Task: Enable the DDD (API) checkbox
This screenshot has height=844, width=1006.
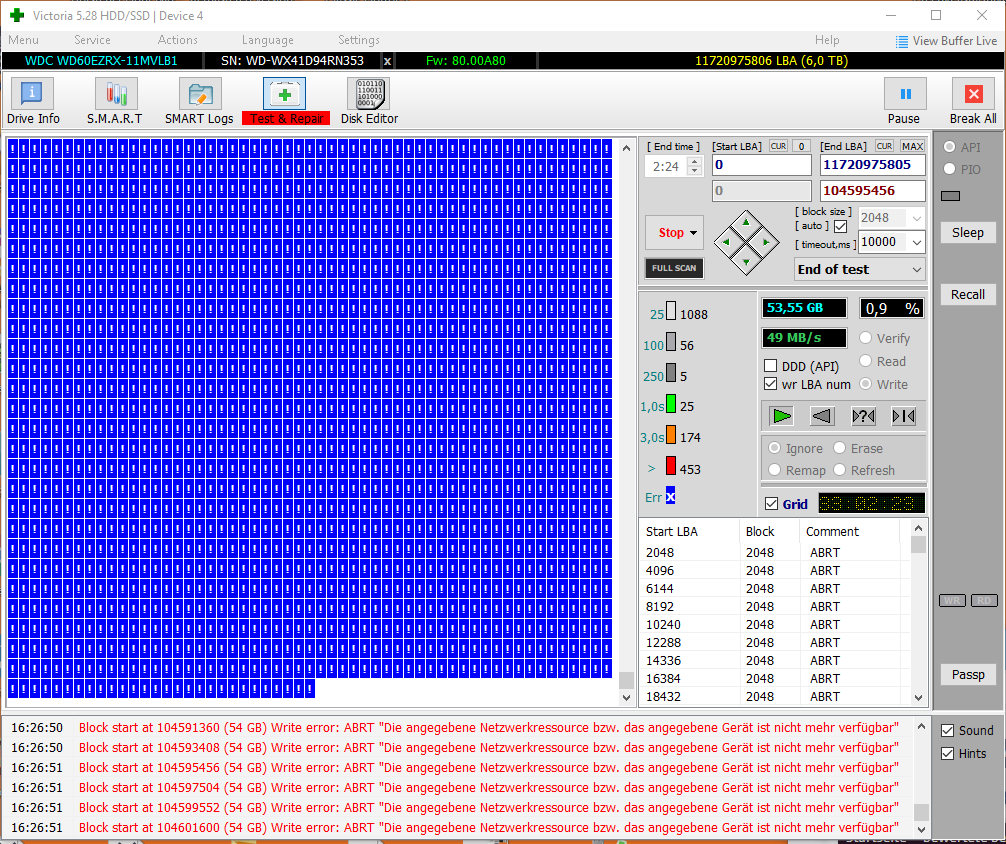Action: click(x=771, y=366)
